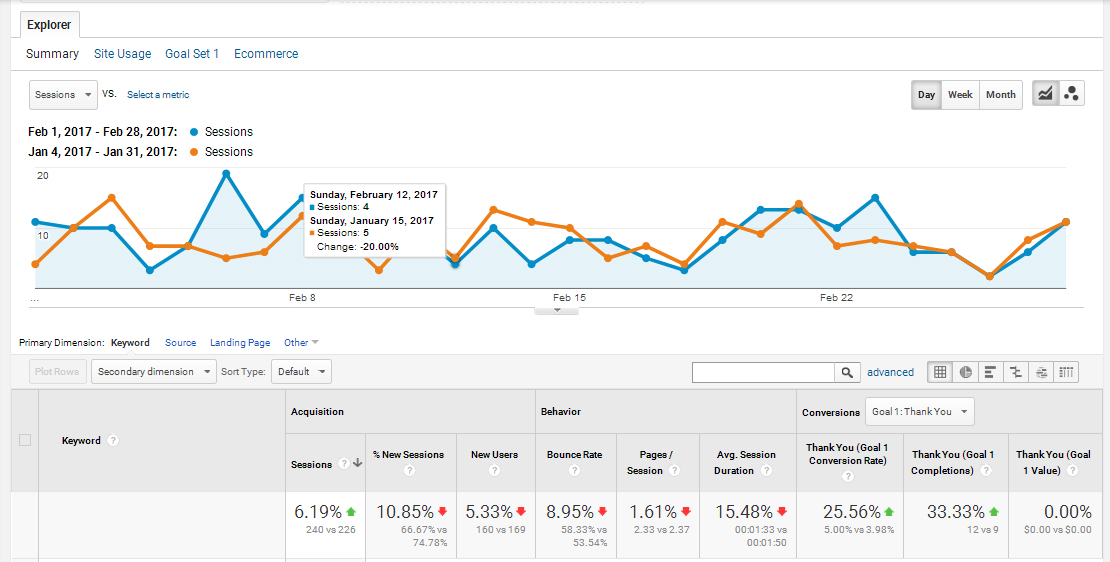Open the Goal 1: Thank You dropdown
Viewport: 1110px width, 562px height.
click(920, 411)
